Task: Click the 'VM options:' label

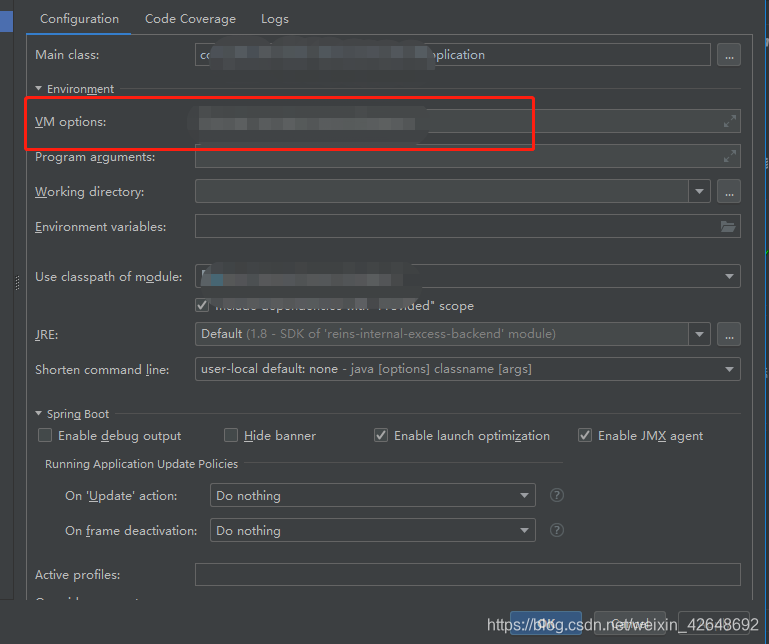Action: 71,122
